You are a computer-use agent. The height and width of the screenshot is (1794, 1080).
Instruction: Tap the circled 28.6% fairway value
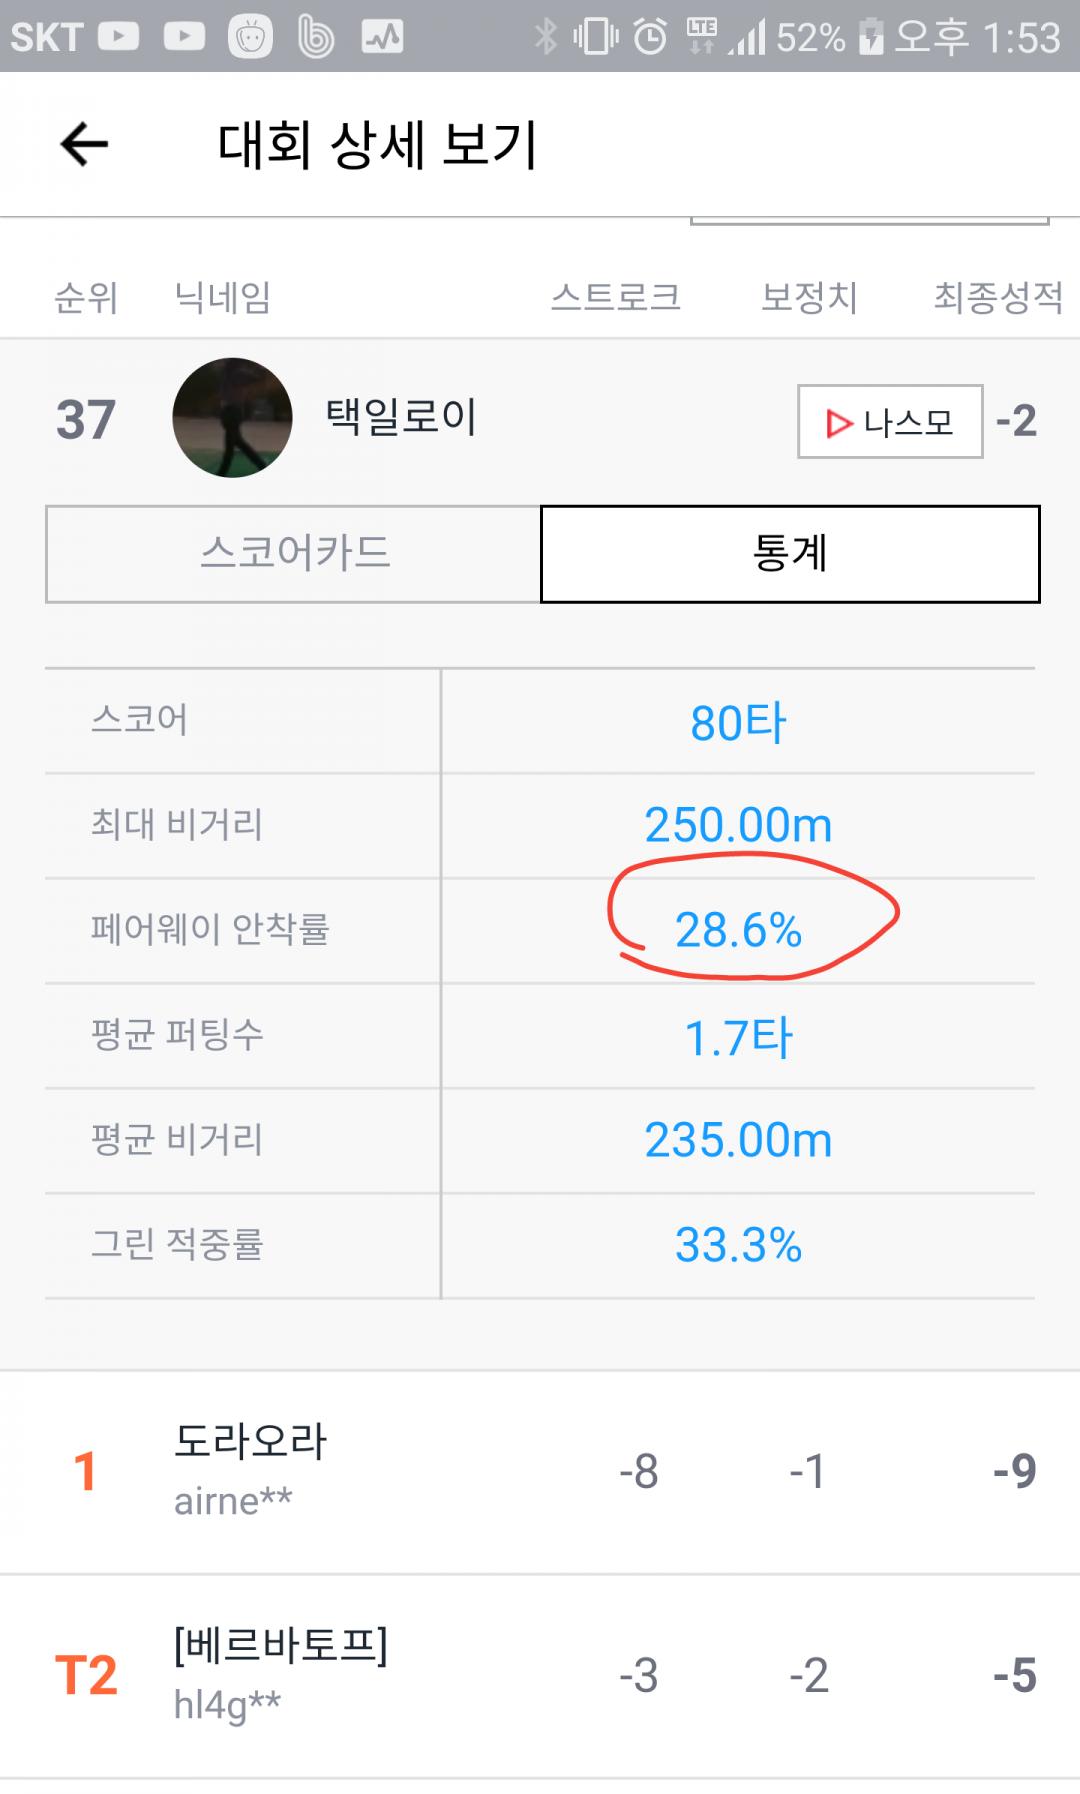coord(738,930)
